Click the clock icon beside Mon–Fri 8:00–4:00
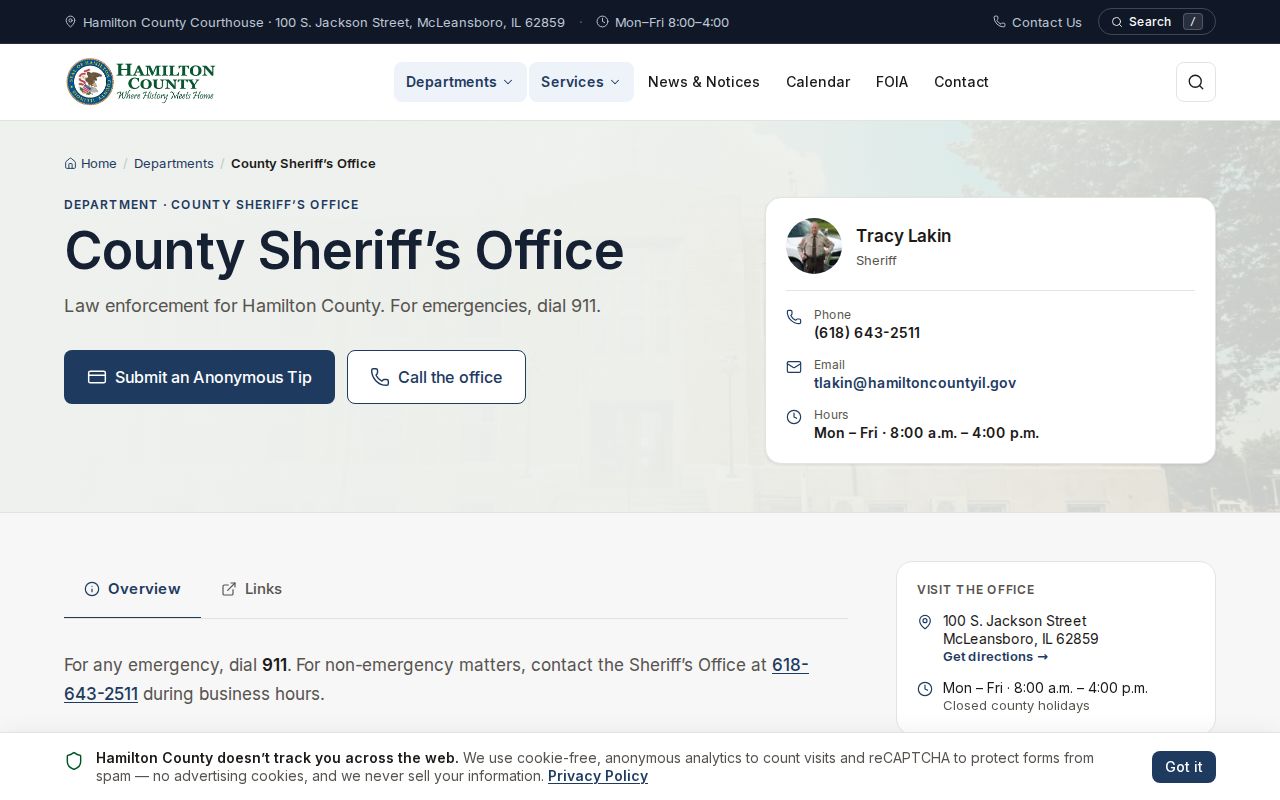1280x800 pixels. pos(602,22)
